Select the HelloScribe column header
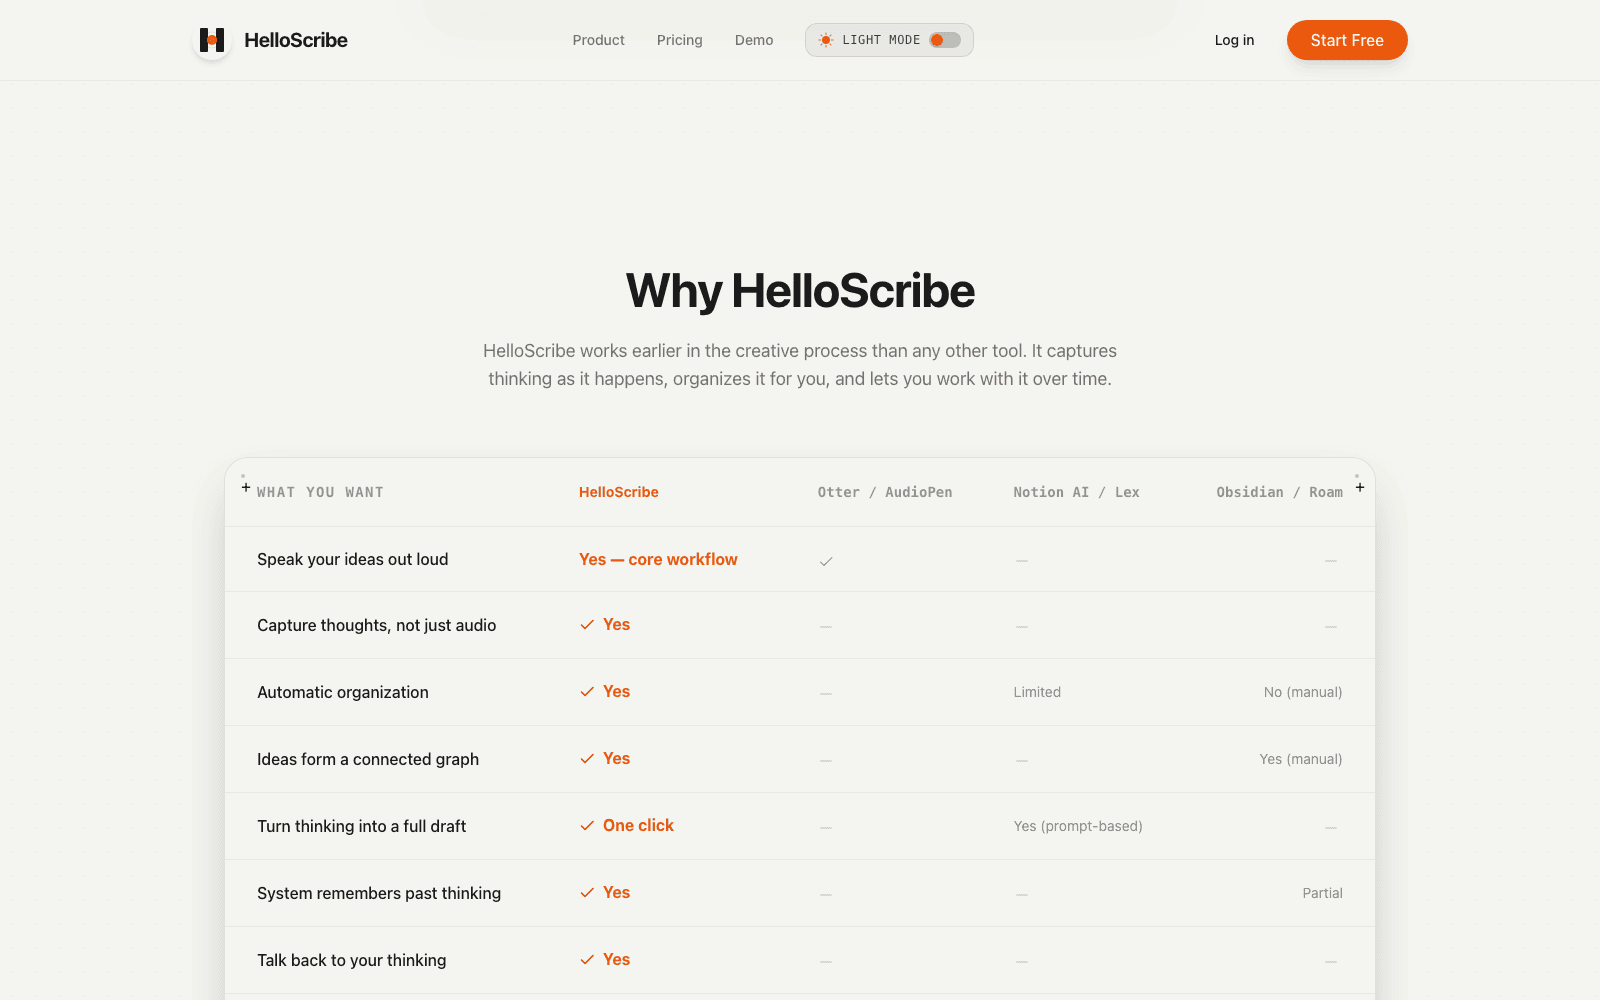 pos(619,492)
